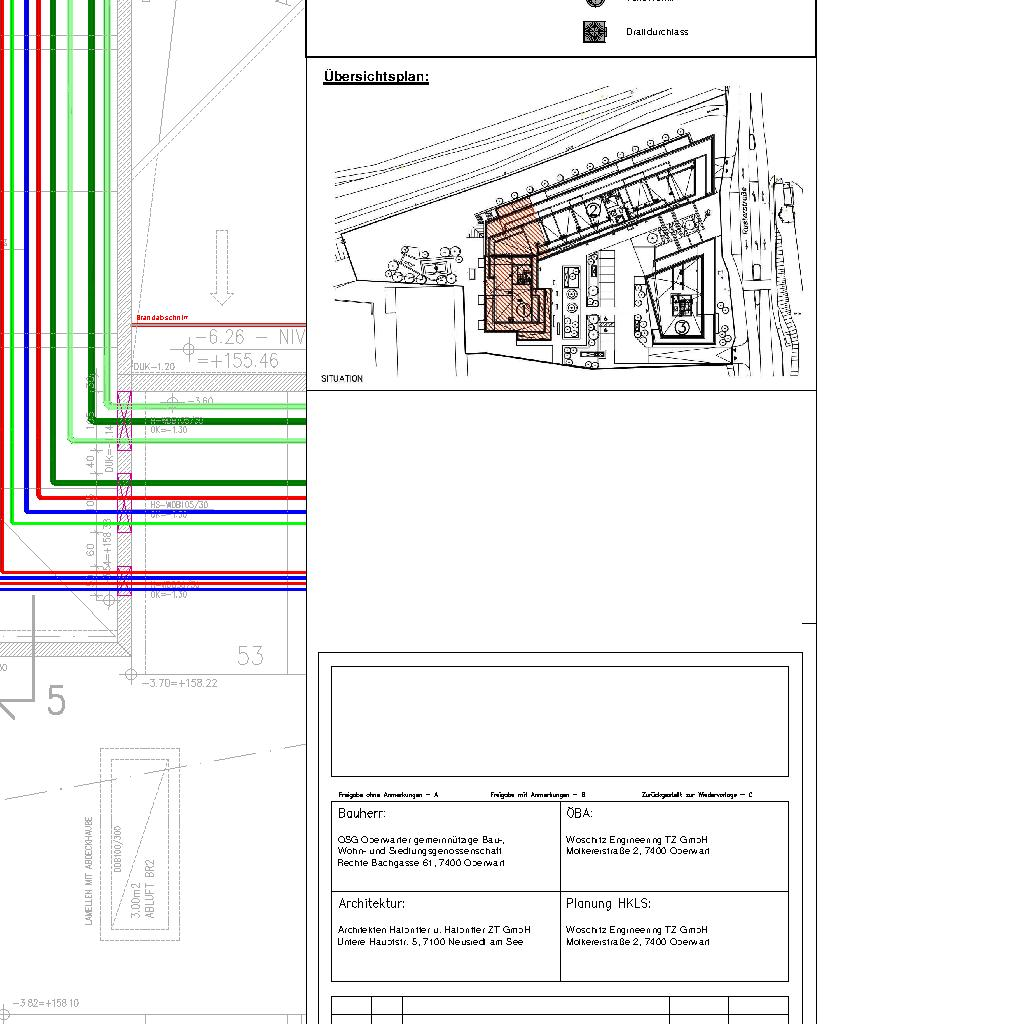Select the 'HS-WDB105/30' penetration label
Viewport: 1024px width, 1024px height.
coord(180,505)
